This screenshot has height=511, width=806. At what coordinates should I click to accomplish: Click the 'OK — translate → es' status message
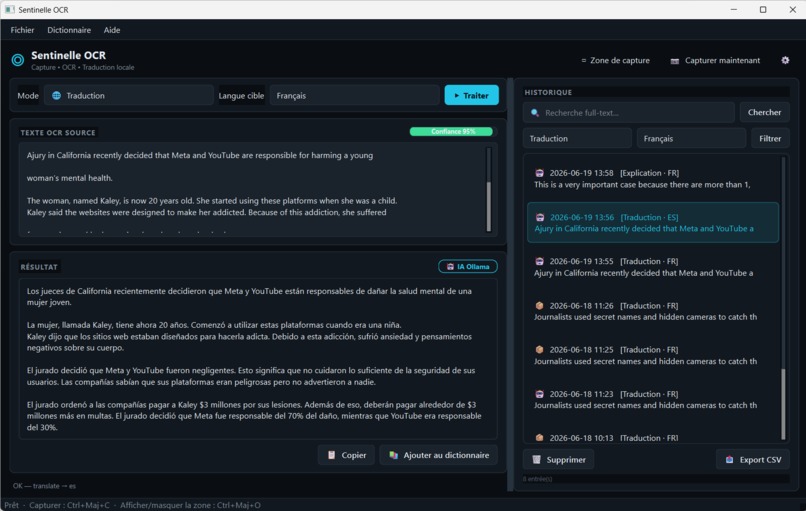pyautogui.click(x=44, y=486)
